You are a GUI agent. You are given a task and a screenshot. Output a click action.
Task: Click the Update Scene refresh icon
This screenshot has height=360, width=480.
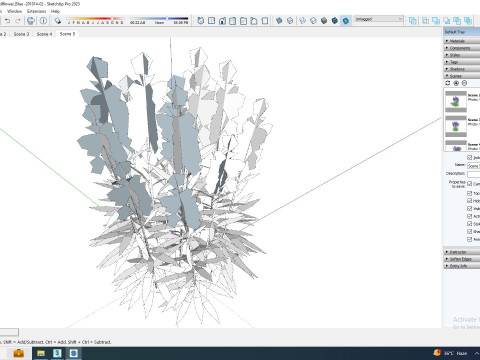[448, 83]
